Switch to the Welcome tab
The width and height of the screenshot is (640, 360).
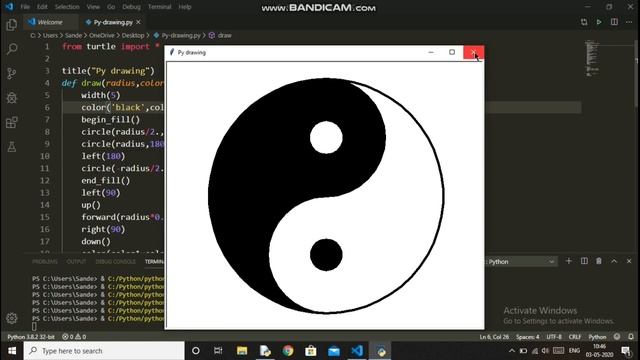tap(50, 22)
